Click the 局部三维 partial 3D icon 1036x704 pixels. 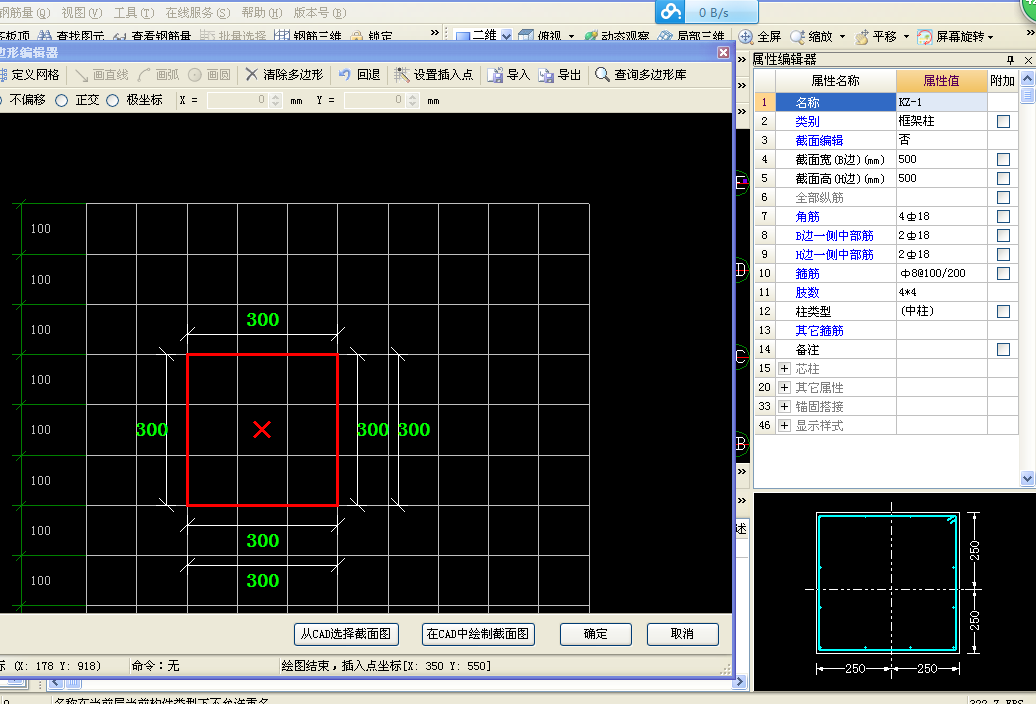(665, 36)
